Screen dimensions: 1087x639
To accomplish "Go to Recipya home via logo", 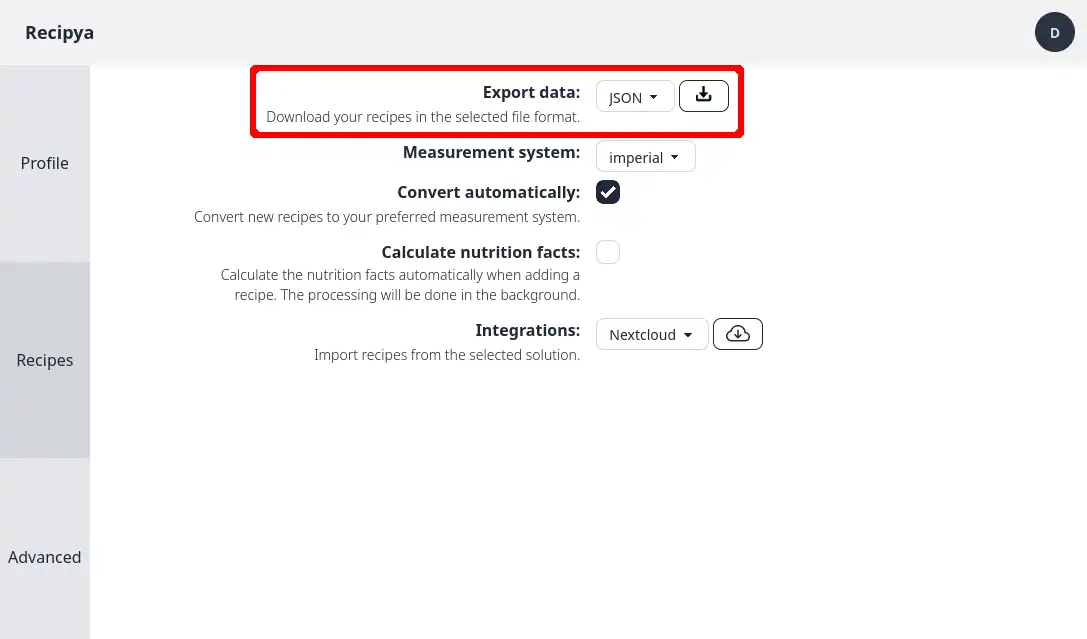I will point(60,33).
